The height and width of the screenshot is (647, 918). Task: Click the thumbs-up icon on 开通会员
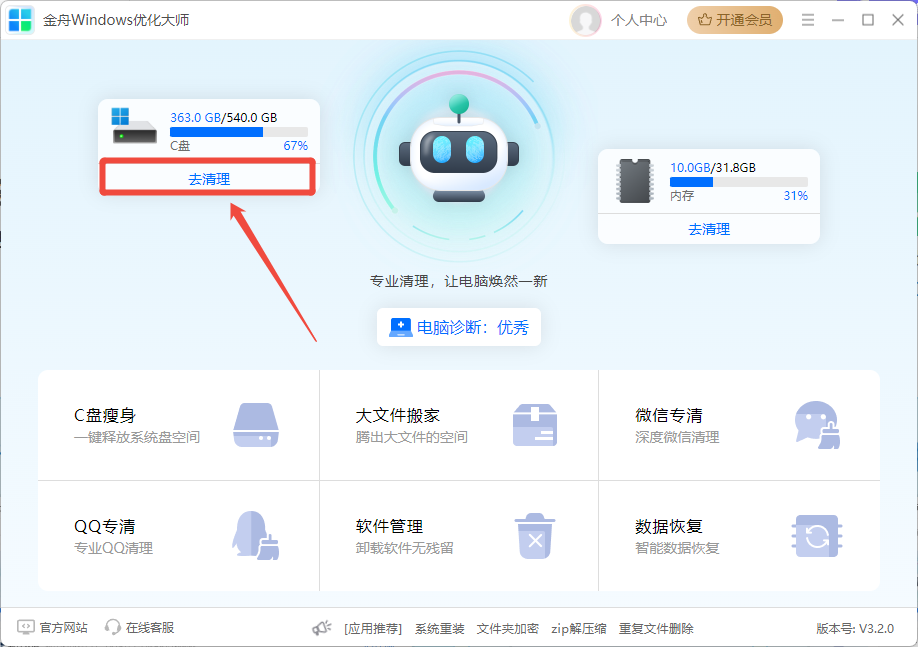[704, 20]
